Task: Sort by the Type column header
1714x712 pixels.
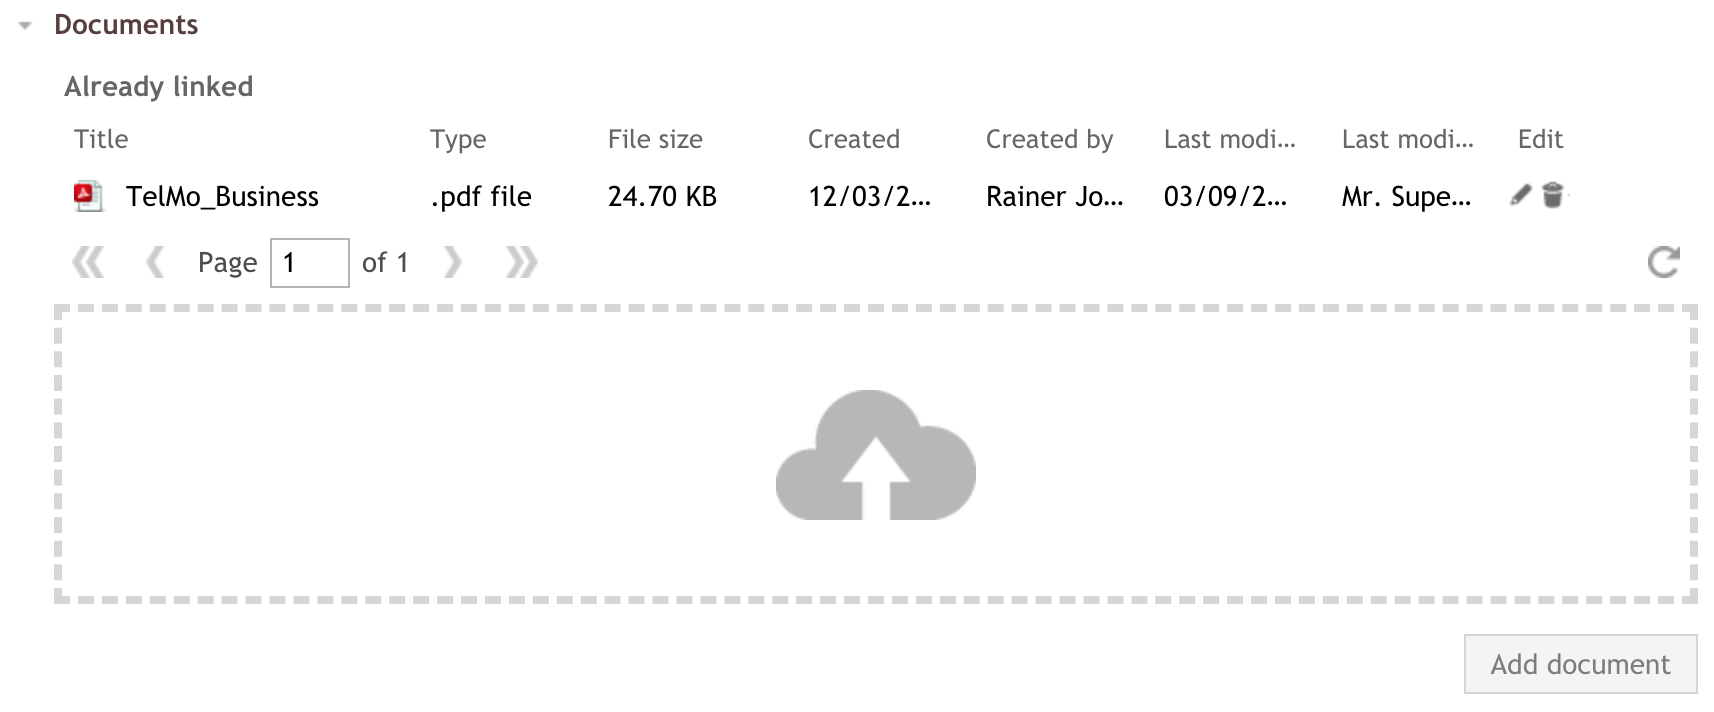Action: point(458,139)
